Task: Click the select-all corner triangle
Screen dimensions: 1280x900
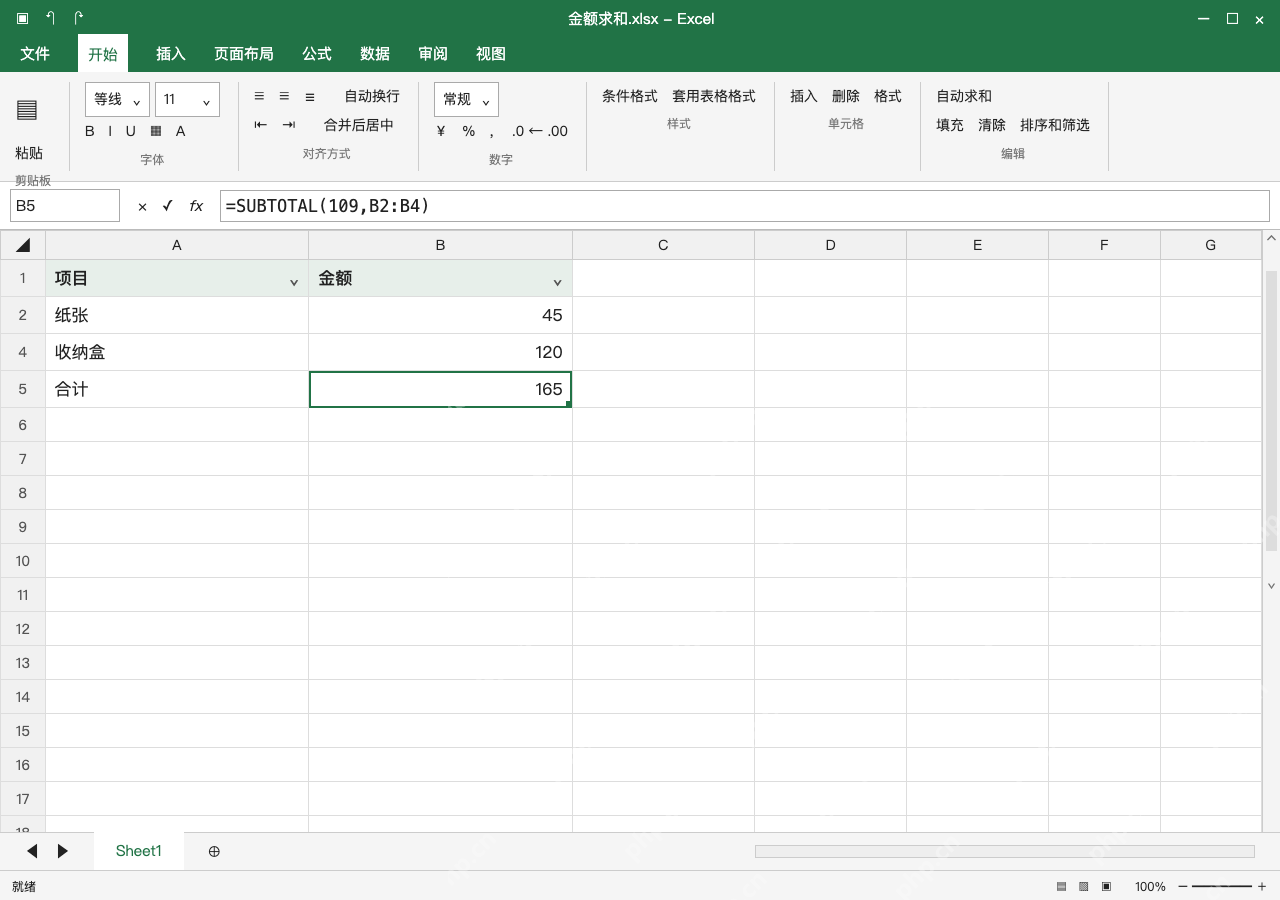Action: [x=23, y=245]
